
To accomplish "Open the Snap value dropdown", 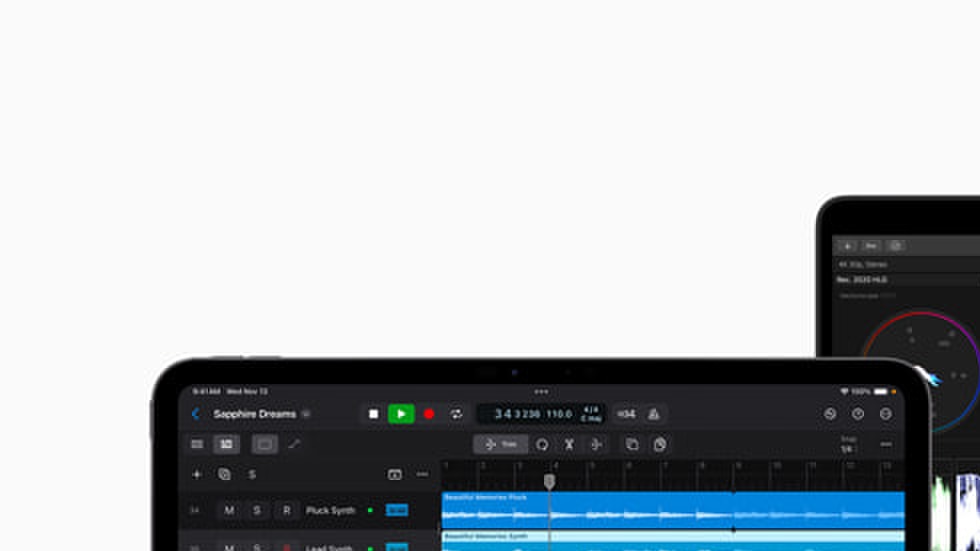I will (848, 444).
